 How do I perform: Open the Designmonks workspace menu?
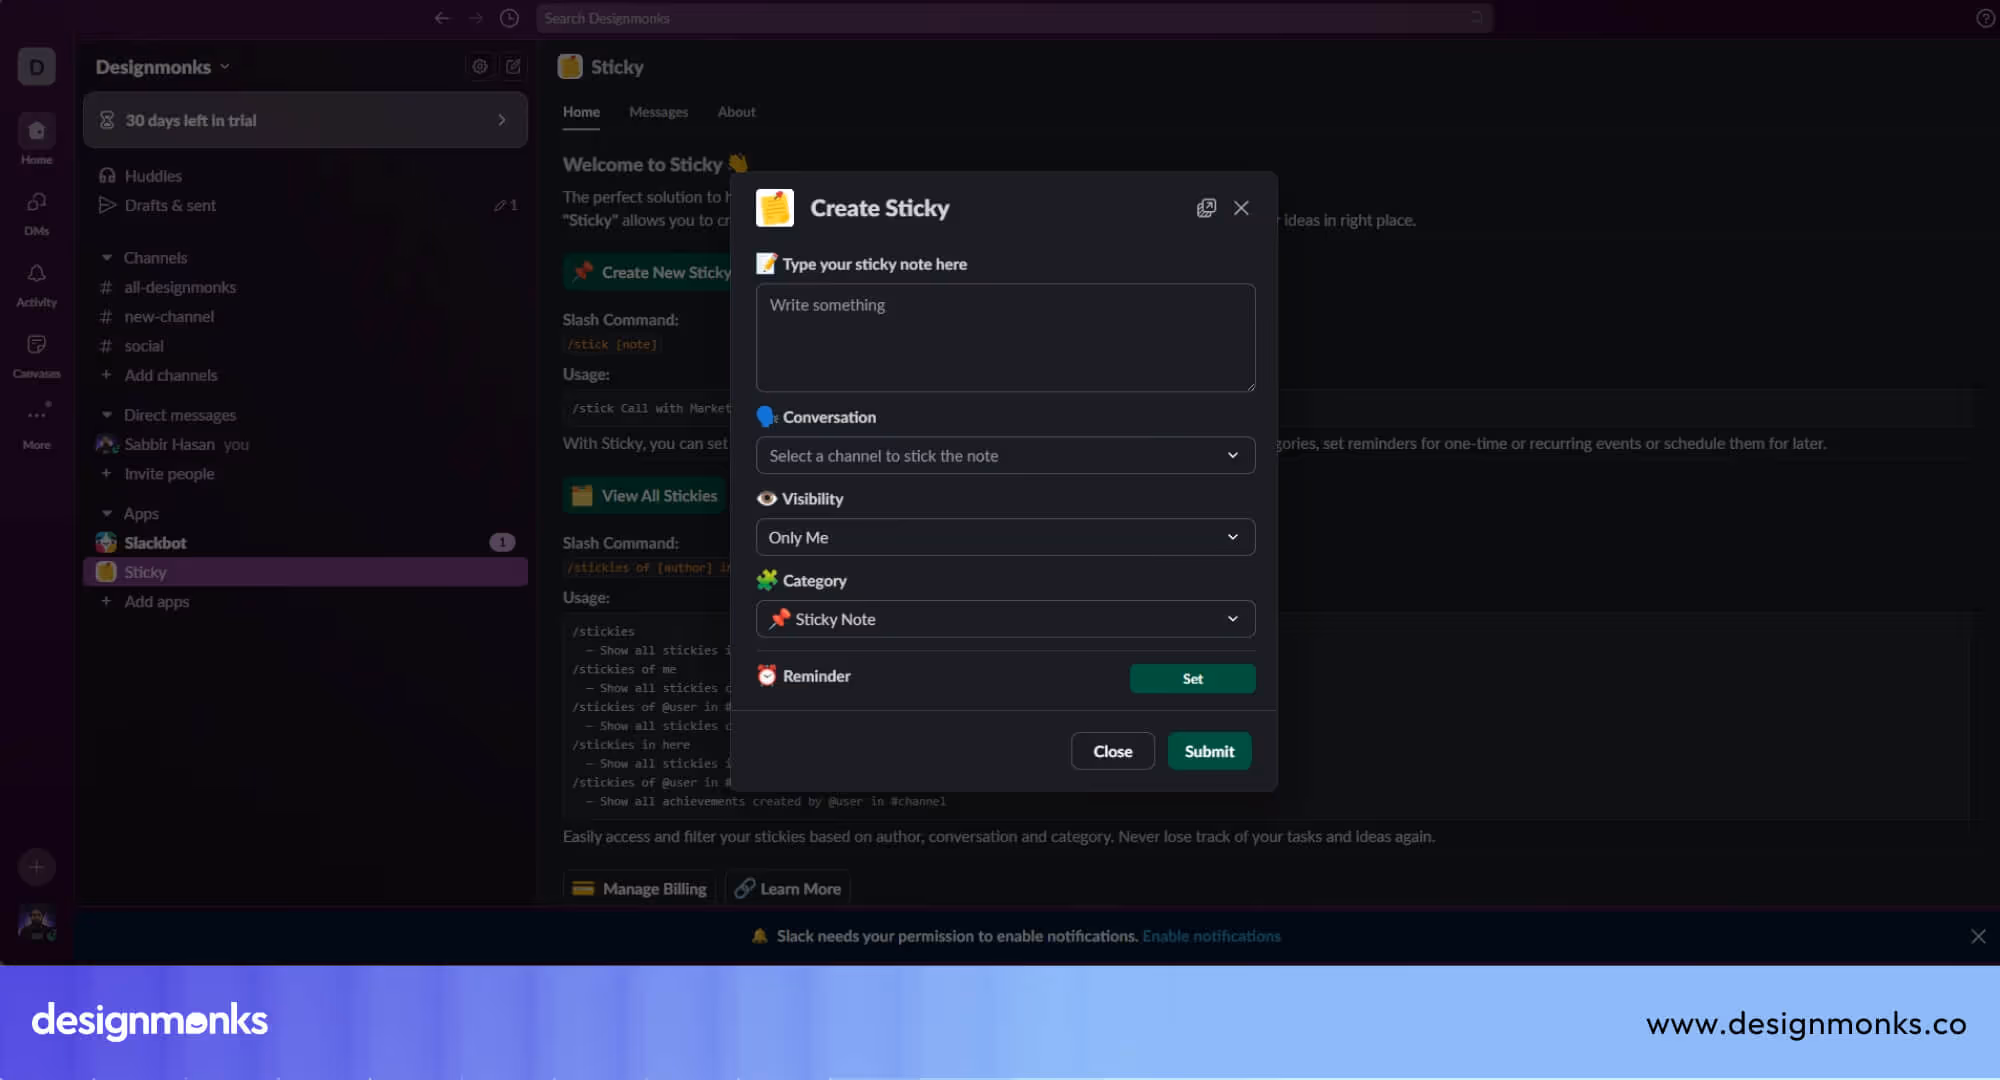pyautogui.click(x=163, y=67)
